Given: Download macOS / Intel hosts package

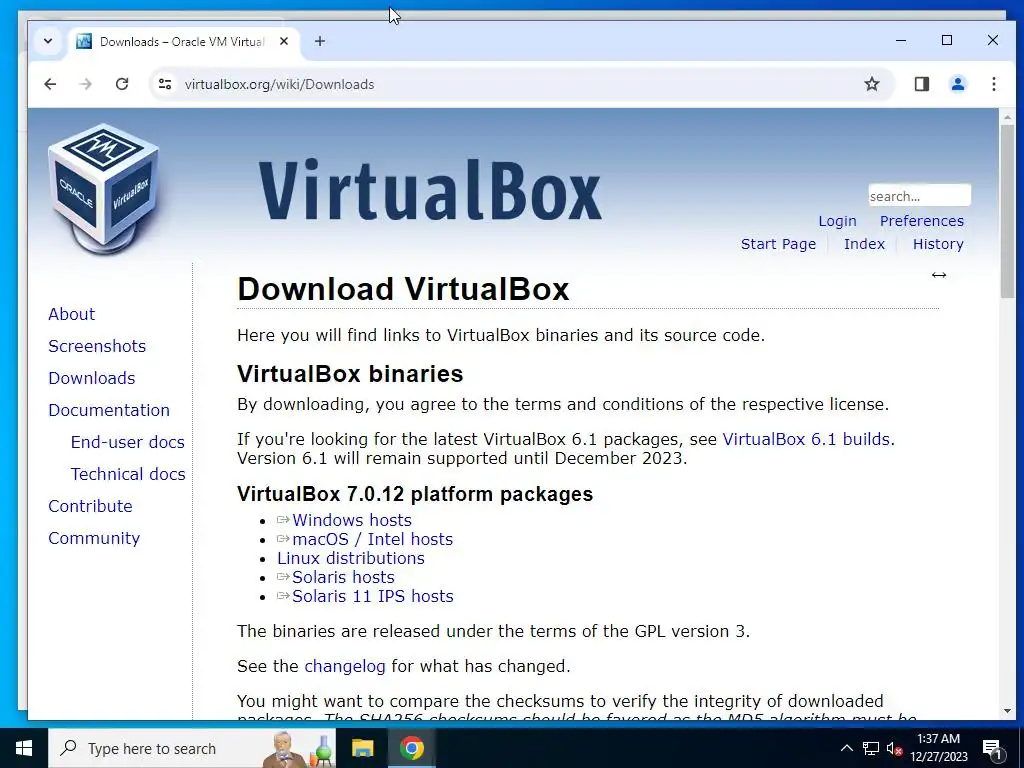Looking at the screenshot, I should (x=372, y=539).
